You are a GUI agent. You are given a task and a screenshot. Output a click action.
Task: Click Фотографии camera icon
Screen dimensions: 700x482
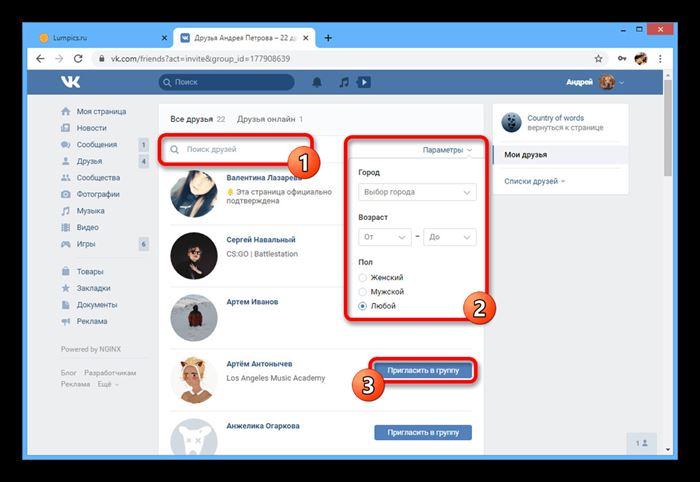[66, 194]
